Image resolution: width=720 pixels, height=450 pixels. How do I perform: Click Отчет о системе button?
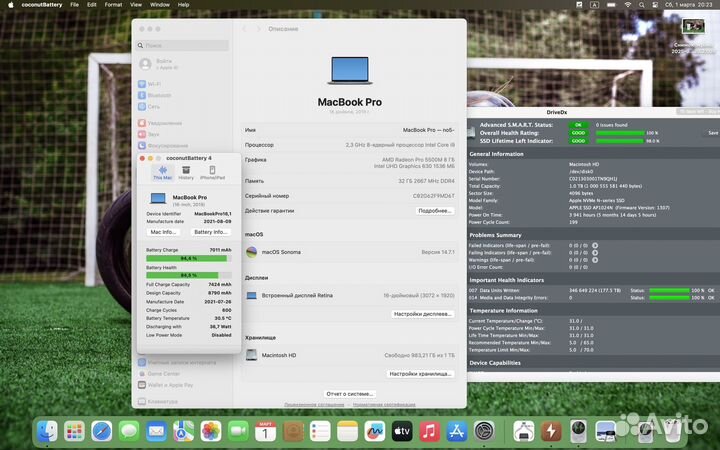349,394
